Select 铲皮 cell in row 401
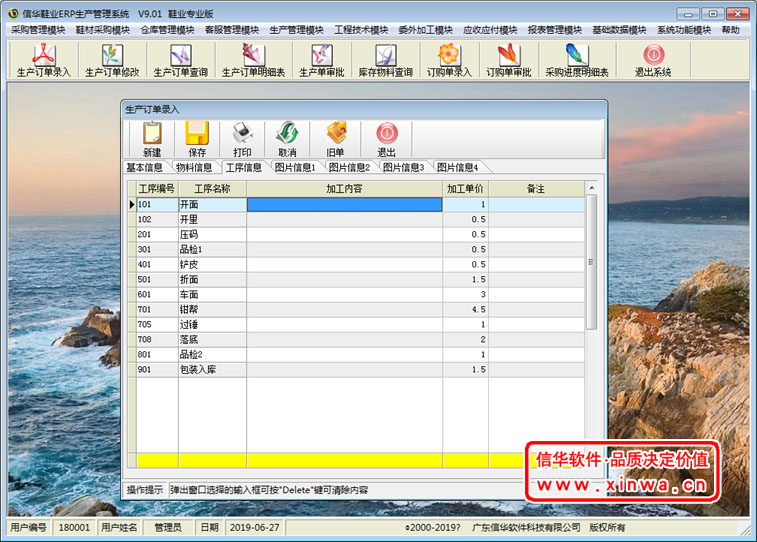Image resolution: width=757 pixels, height=542 pixels. pos(212,264)
